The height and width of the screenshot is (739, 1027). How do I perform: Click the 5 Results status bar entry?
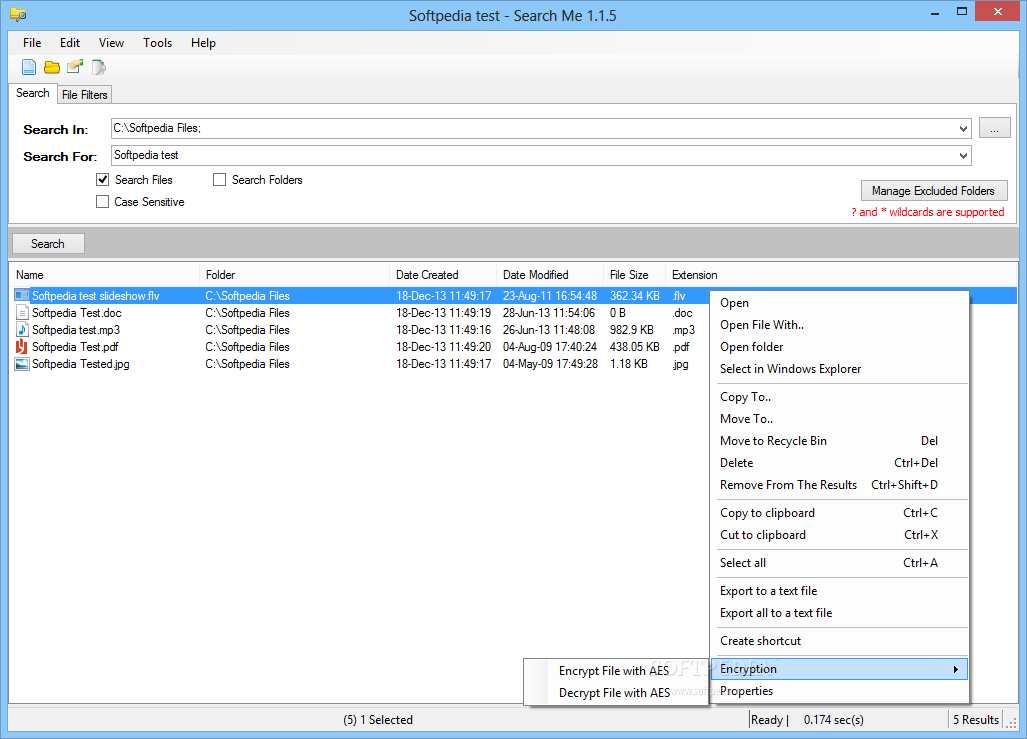coord(976,719)
